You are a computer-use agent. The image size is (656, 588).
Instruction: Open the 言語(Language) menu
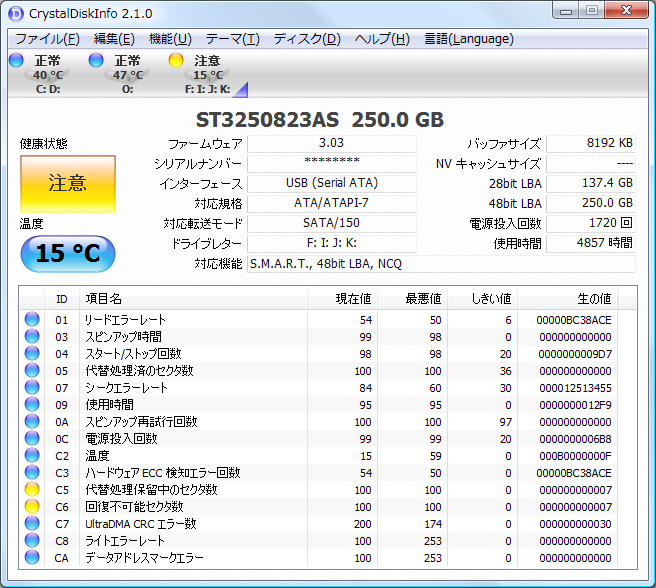coord(469,39)
